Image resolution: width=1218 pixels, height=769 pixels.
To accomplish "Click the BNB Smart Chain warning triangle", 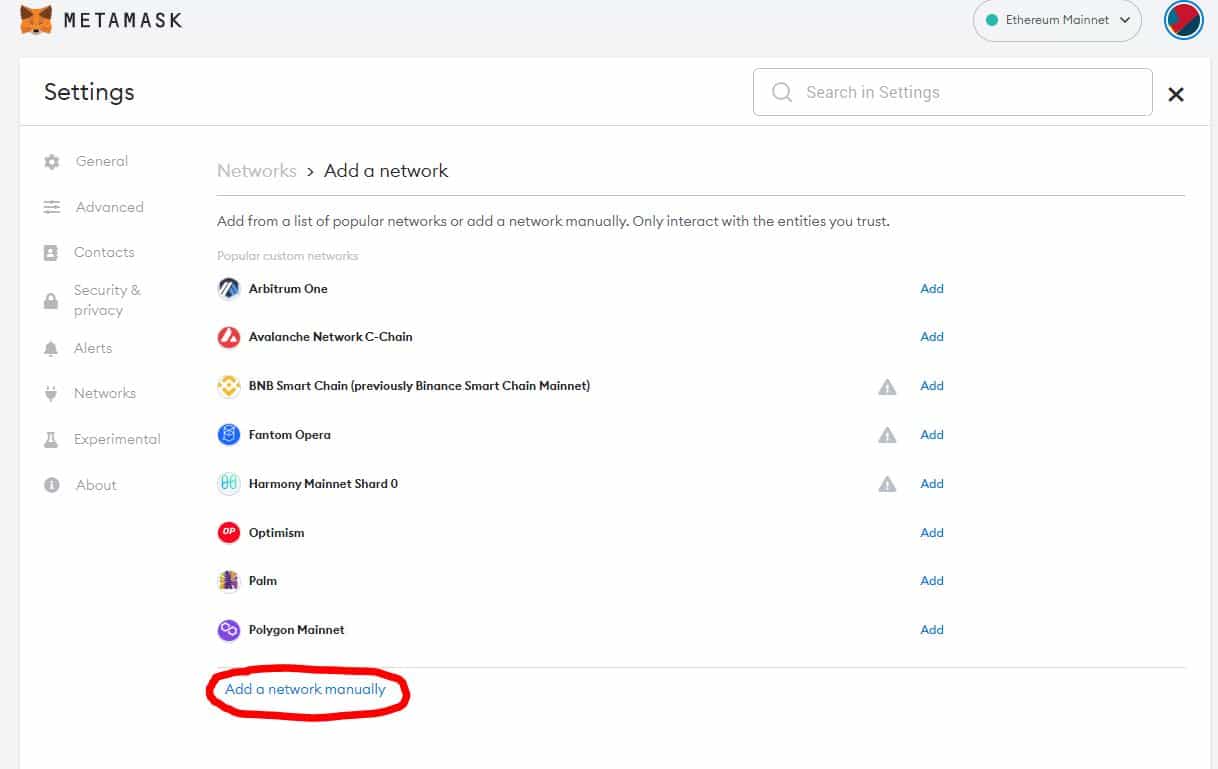I will pos(887,387).
